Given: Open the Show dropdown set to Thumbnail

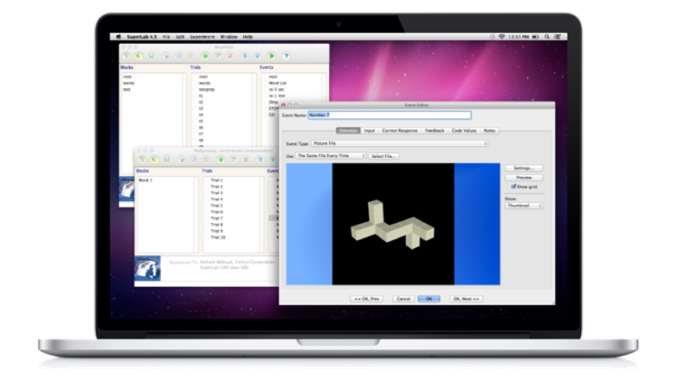Looking at the screenshot, I should [524, 205].
